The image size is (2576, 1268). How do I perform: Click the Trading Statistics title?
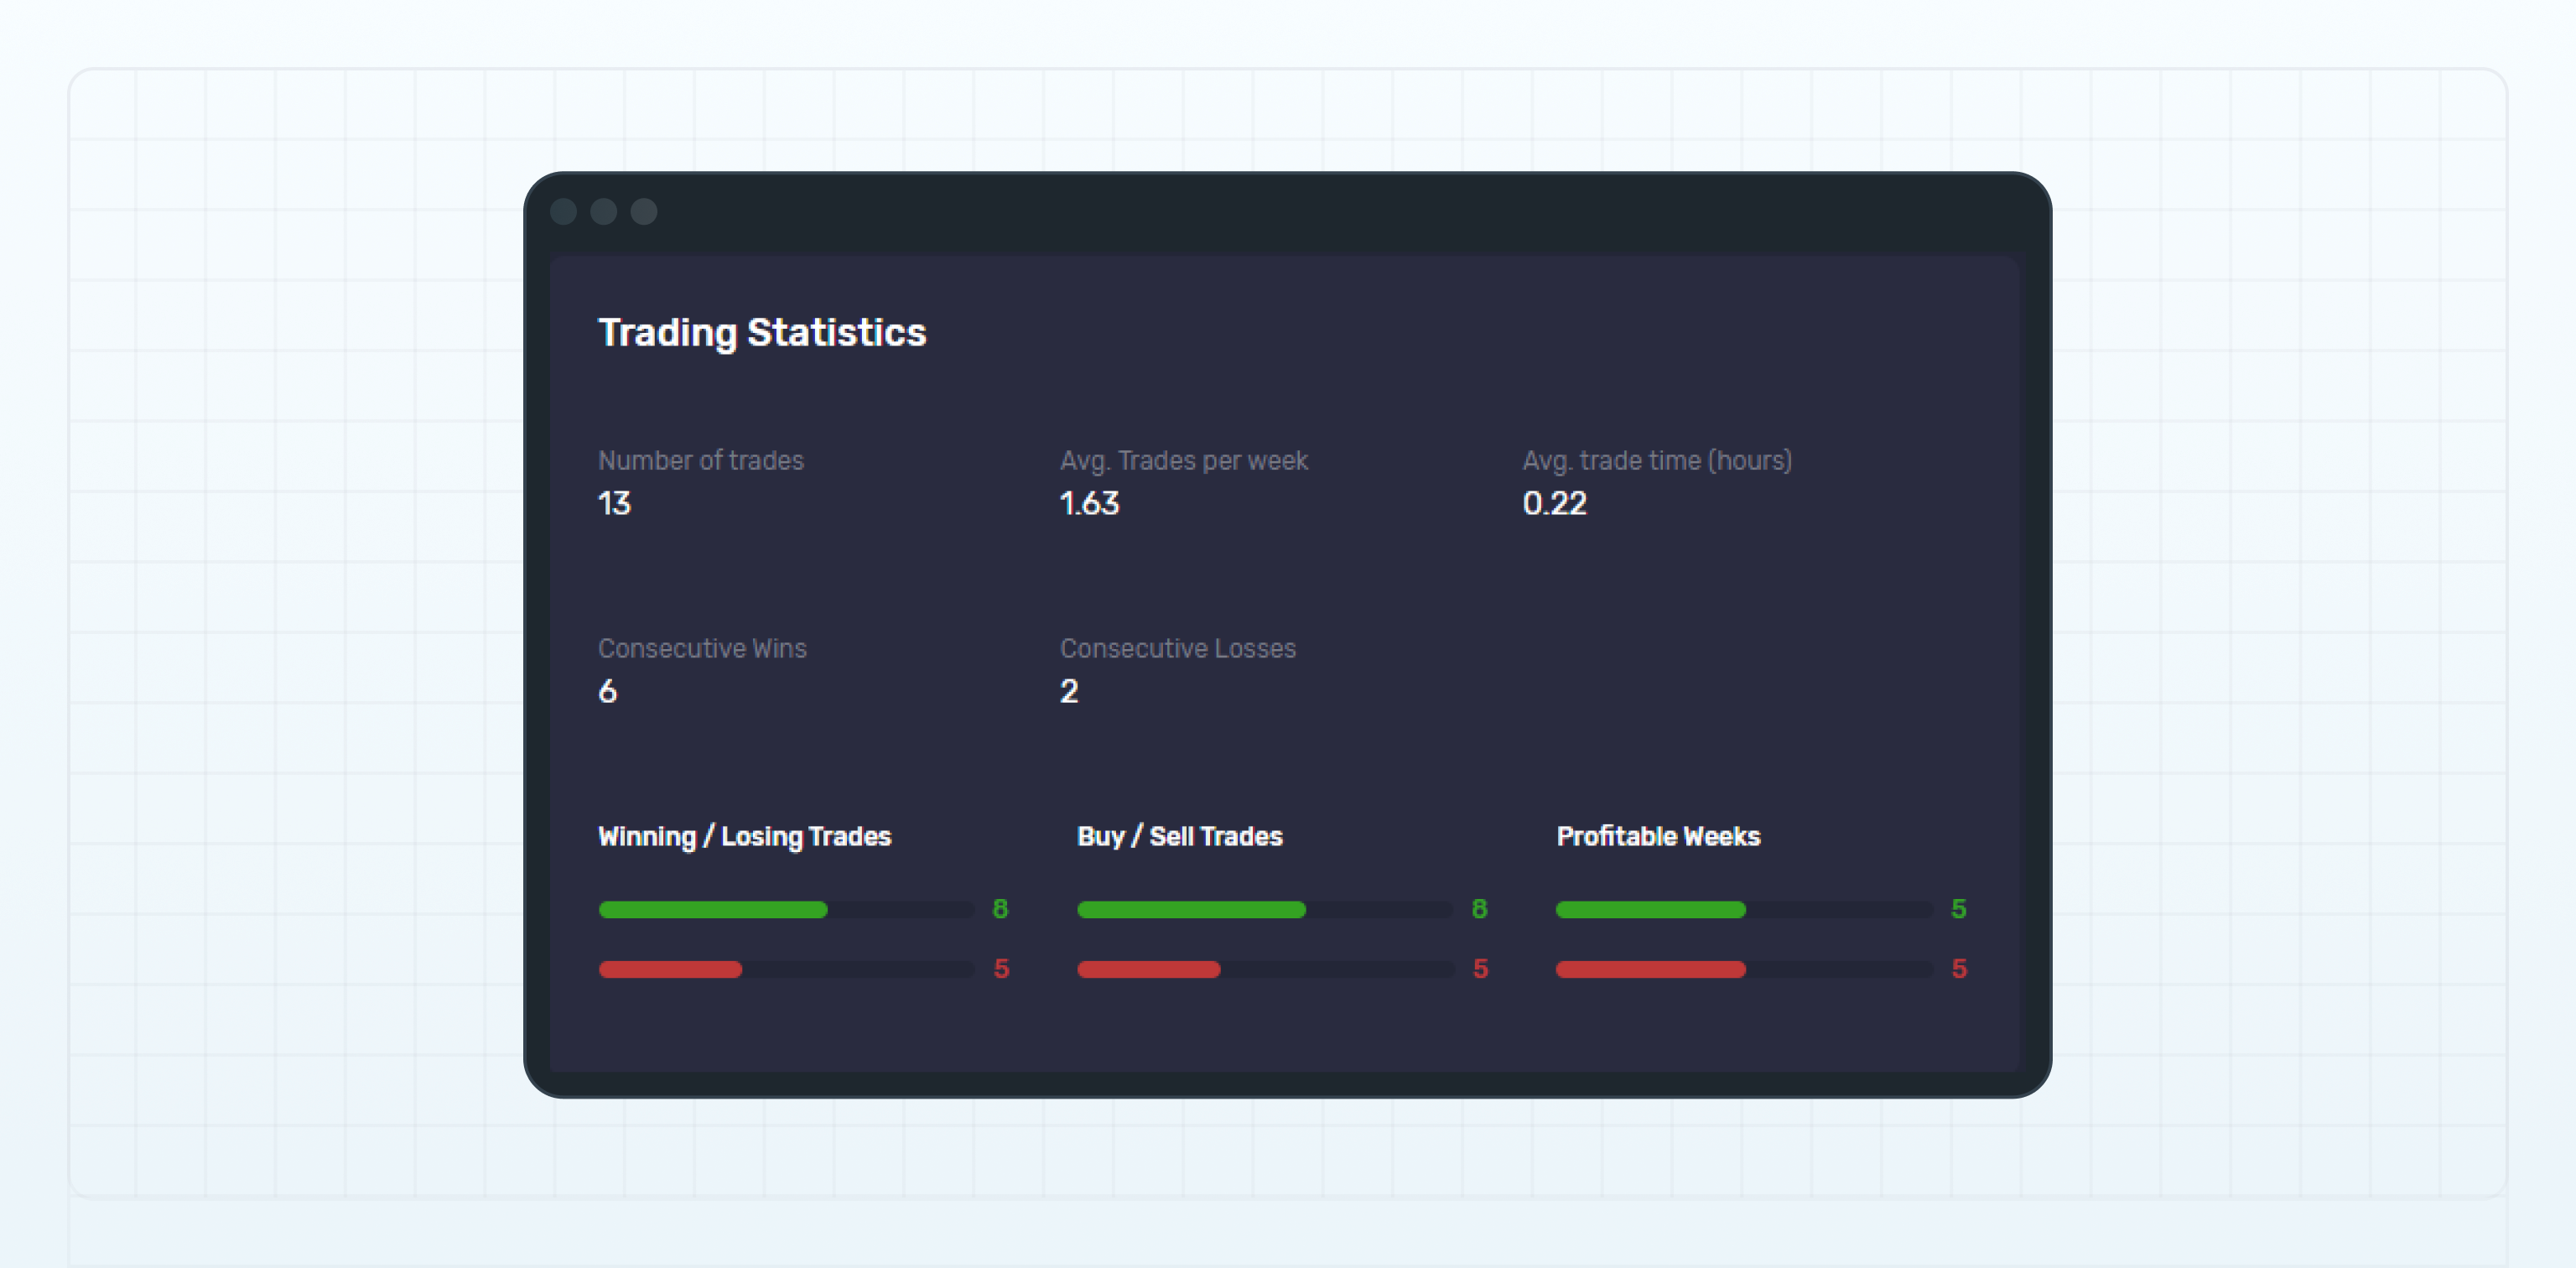click(x=761, y=331)
